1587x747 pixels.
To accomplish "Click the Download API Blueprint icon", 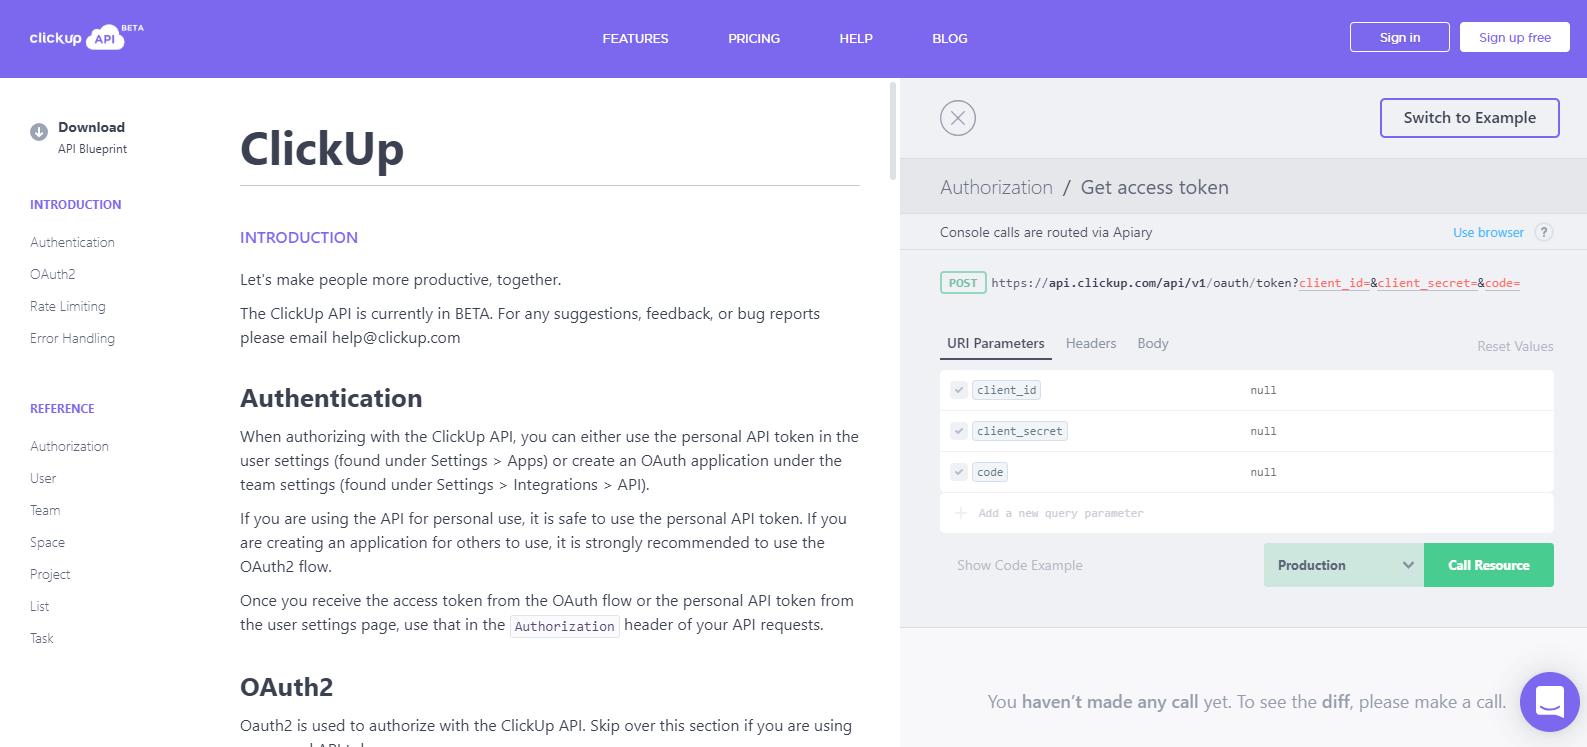I will pos(38,130).
